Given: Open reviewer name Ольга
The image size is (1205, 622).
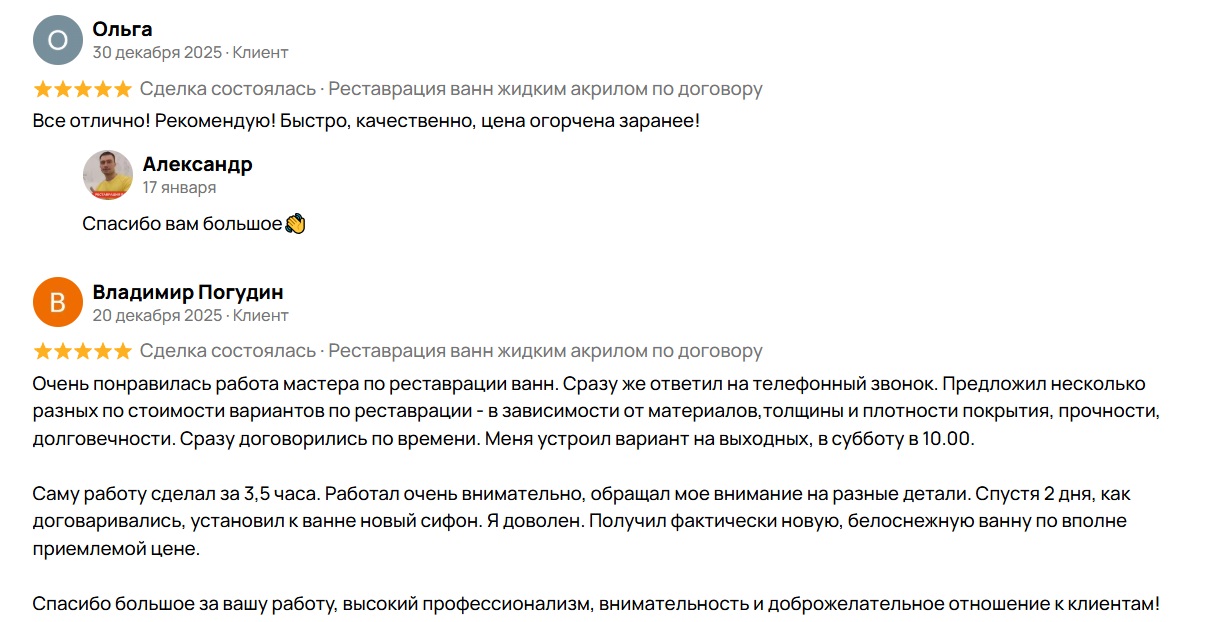Looking at the screenshot, I should pos(122,29).
